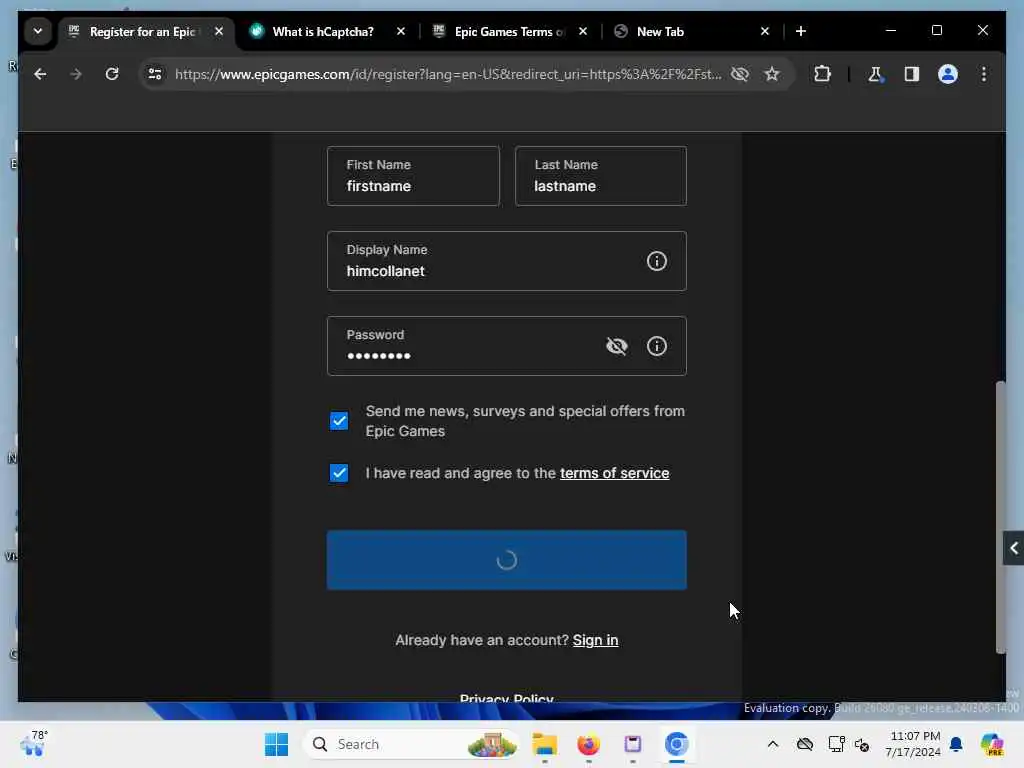Click the muted volume tray icon
The image size is (1024, 768).
tap(862, 744)
